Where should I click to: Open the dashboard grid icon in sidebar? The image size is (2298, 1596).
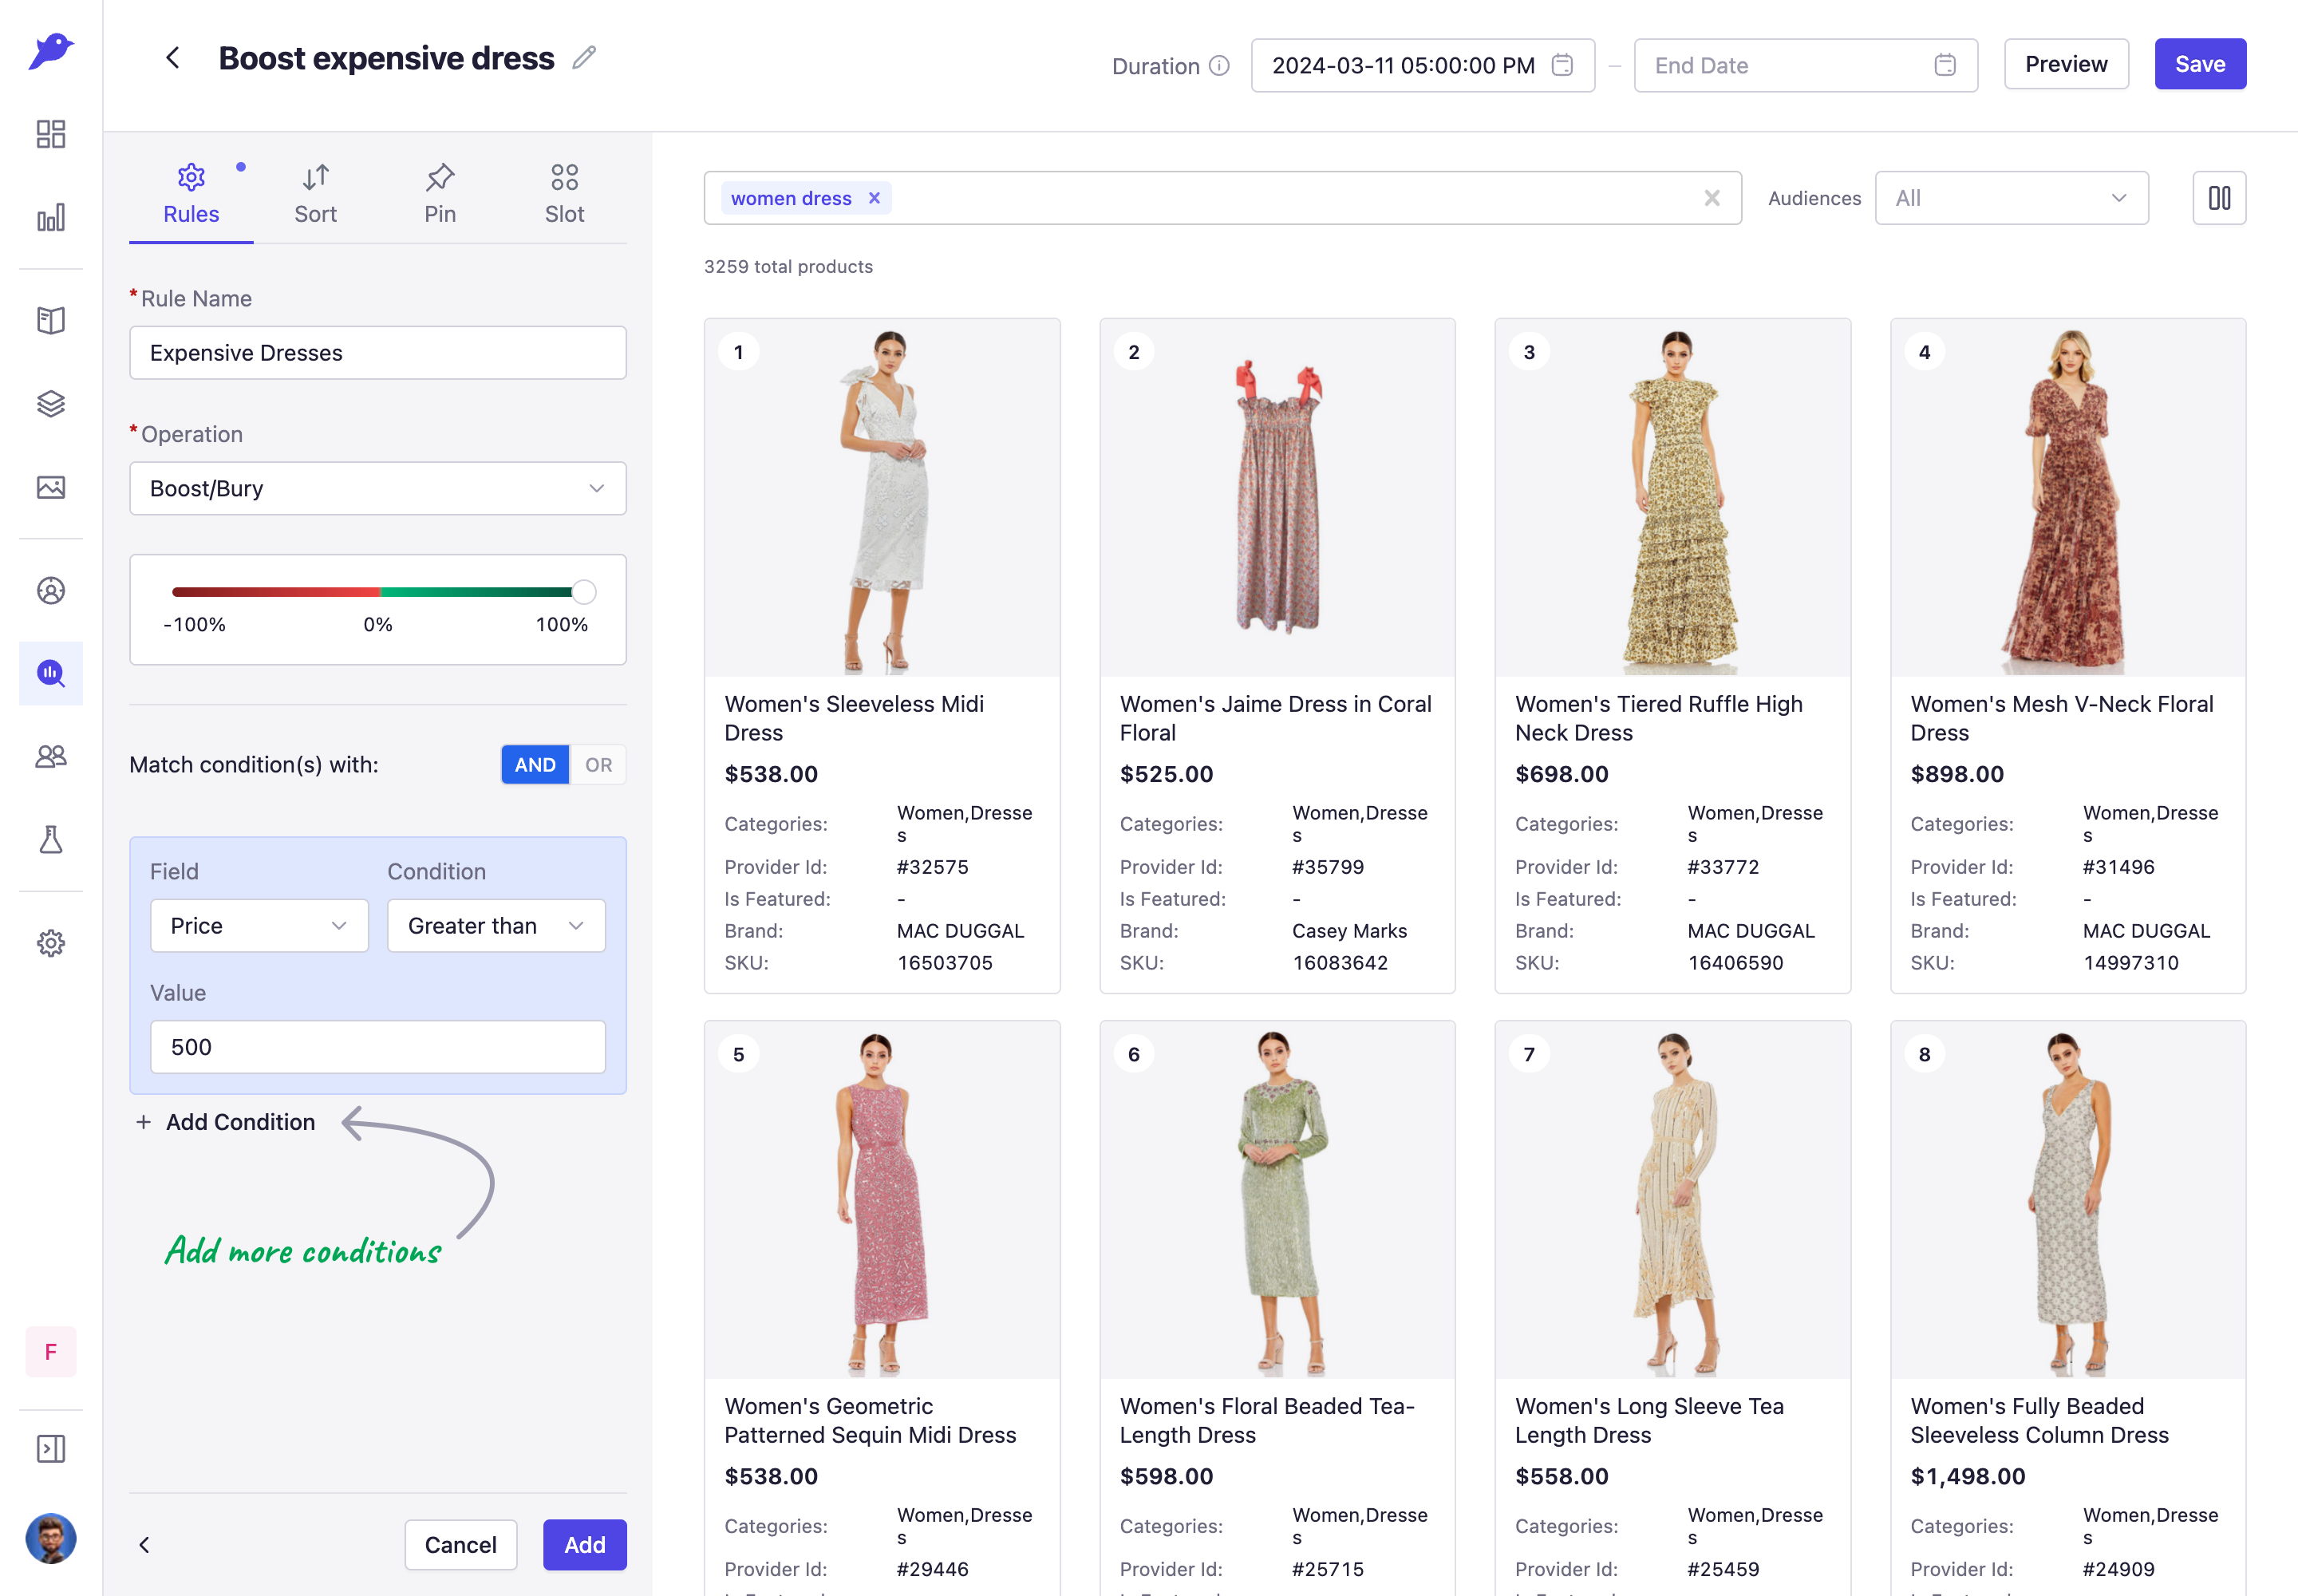[51, 134]
